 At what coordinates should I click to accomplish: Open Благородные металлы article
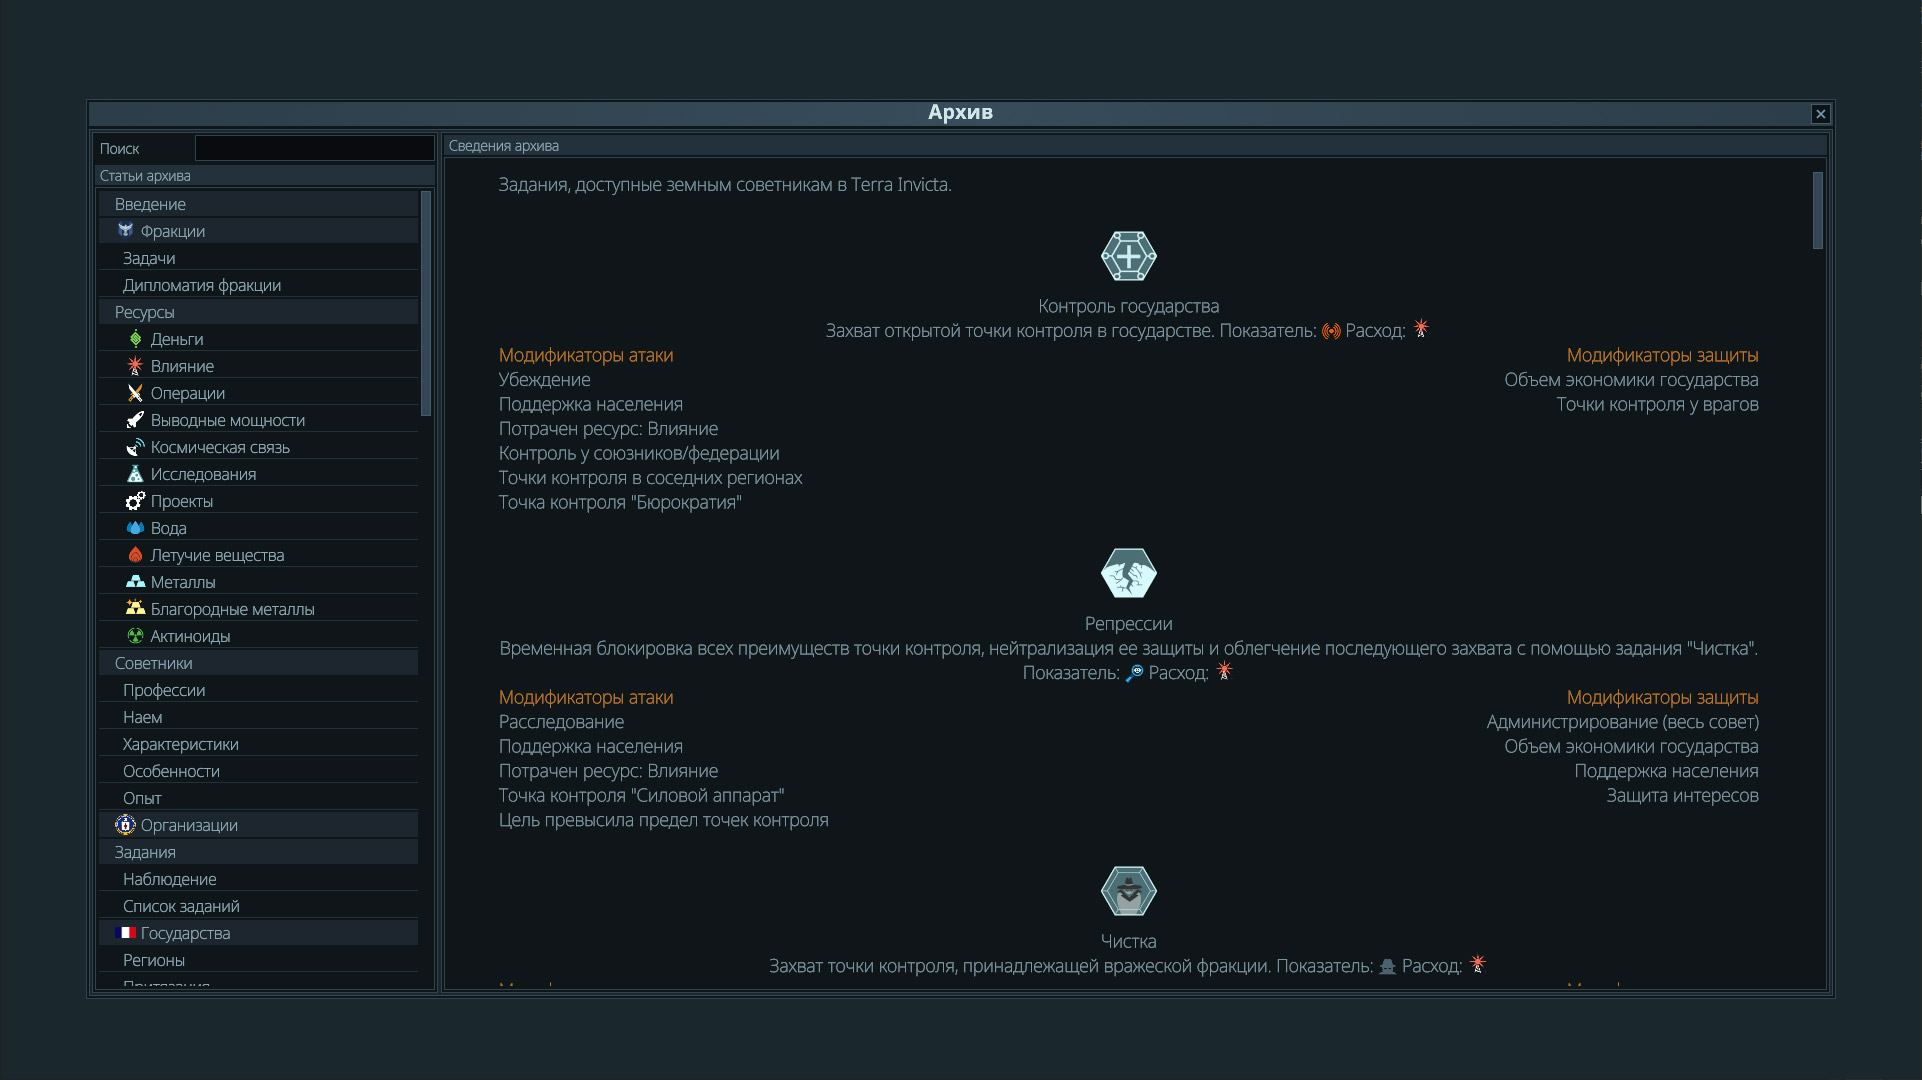[231, 609]
